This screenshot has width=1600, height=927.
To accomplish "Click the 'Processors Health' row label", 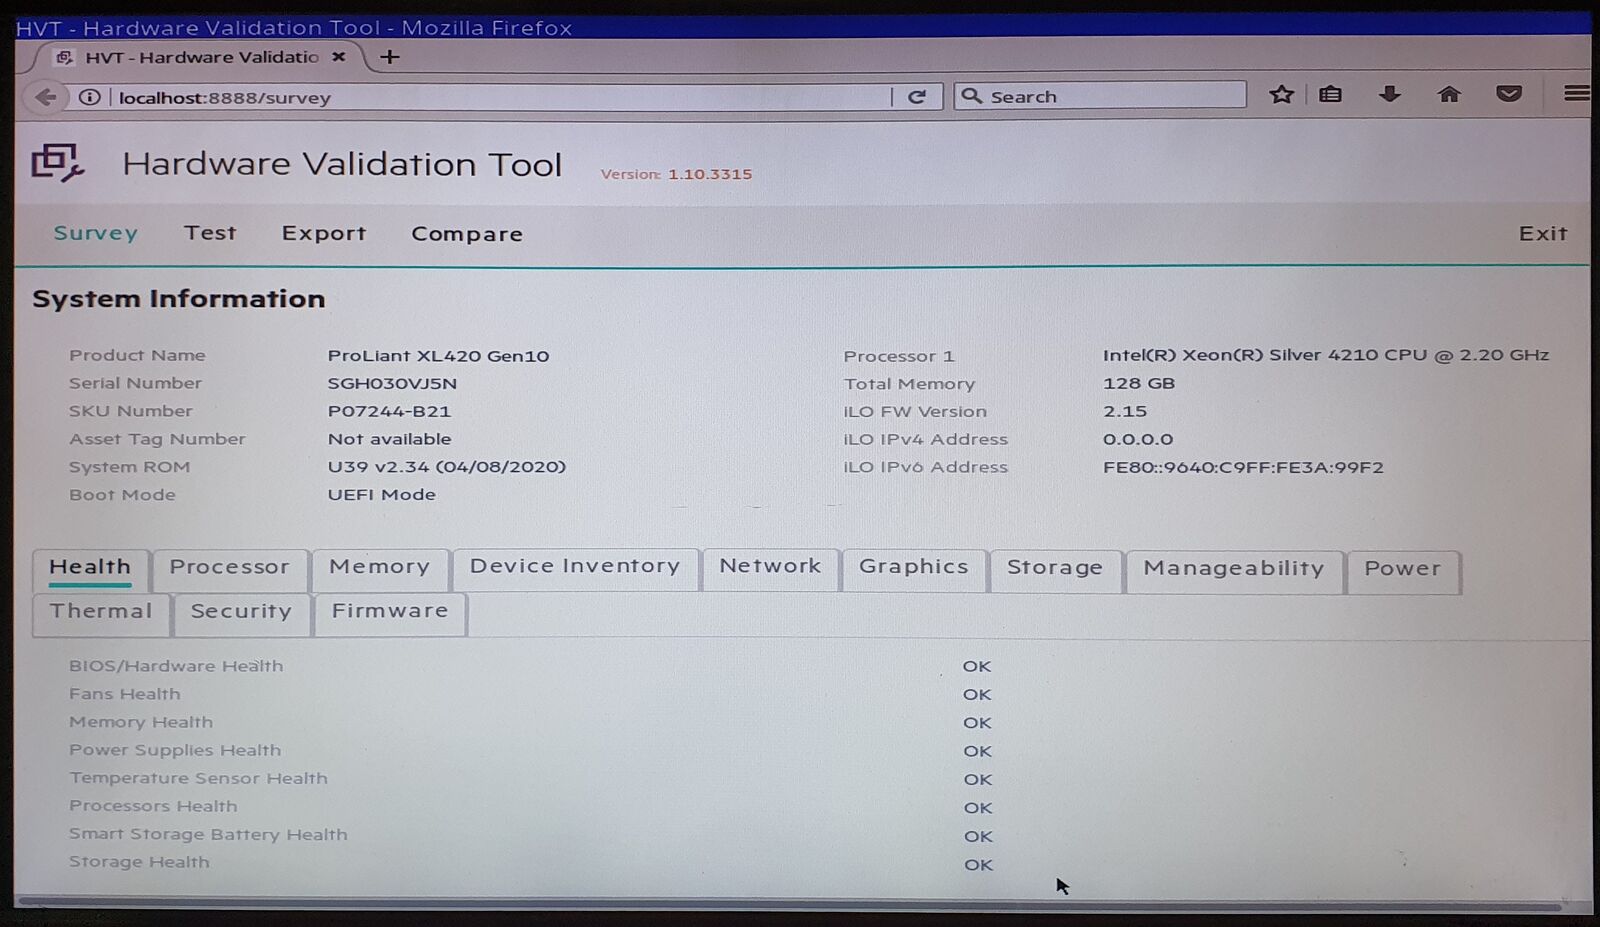I will (x=153, y=806).
